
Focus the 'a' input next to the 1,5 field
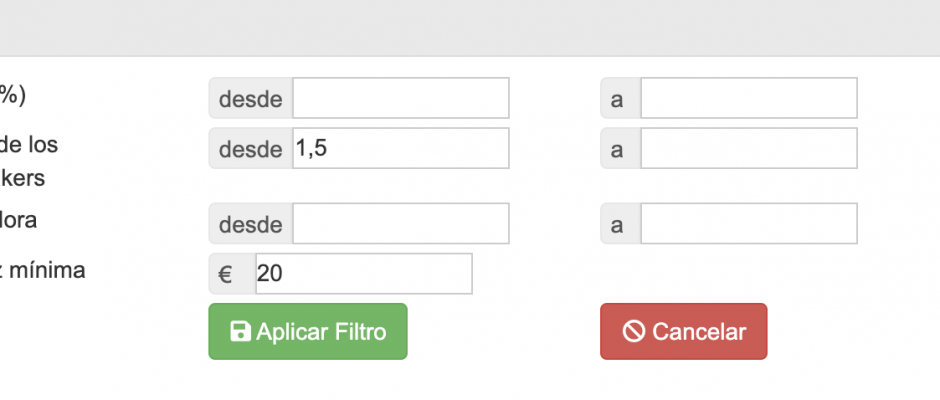pyautogui.click(x=749, y=148)
